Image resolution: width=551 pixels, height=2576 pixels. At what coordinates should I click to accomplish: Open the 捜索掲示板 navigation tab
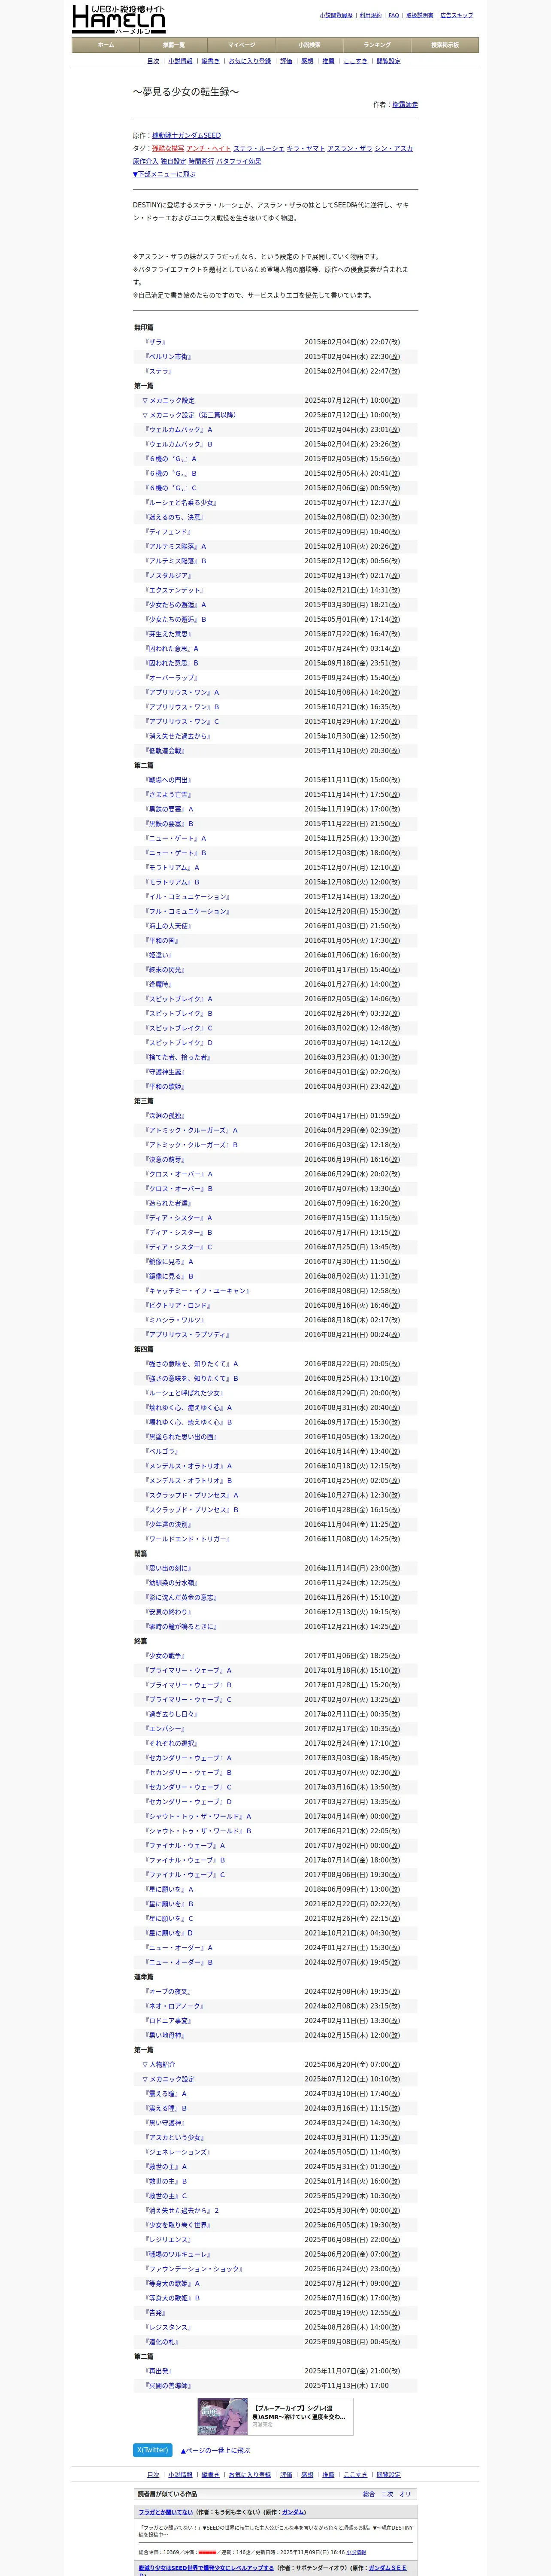point(445,45)
